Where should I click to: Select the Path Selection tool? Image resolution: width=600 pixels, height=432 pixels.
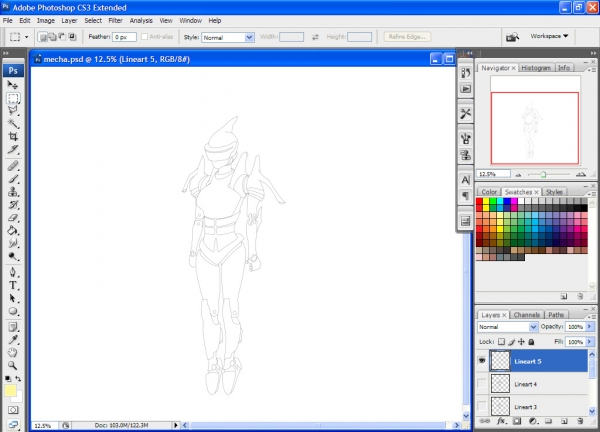(x=13, y=298)
